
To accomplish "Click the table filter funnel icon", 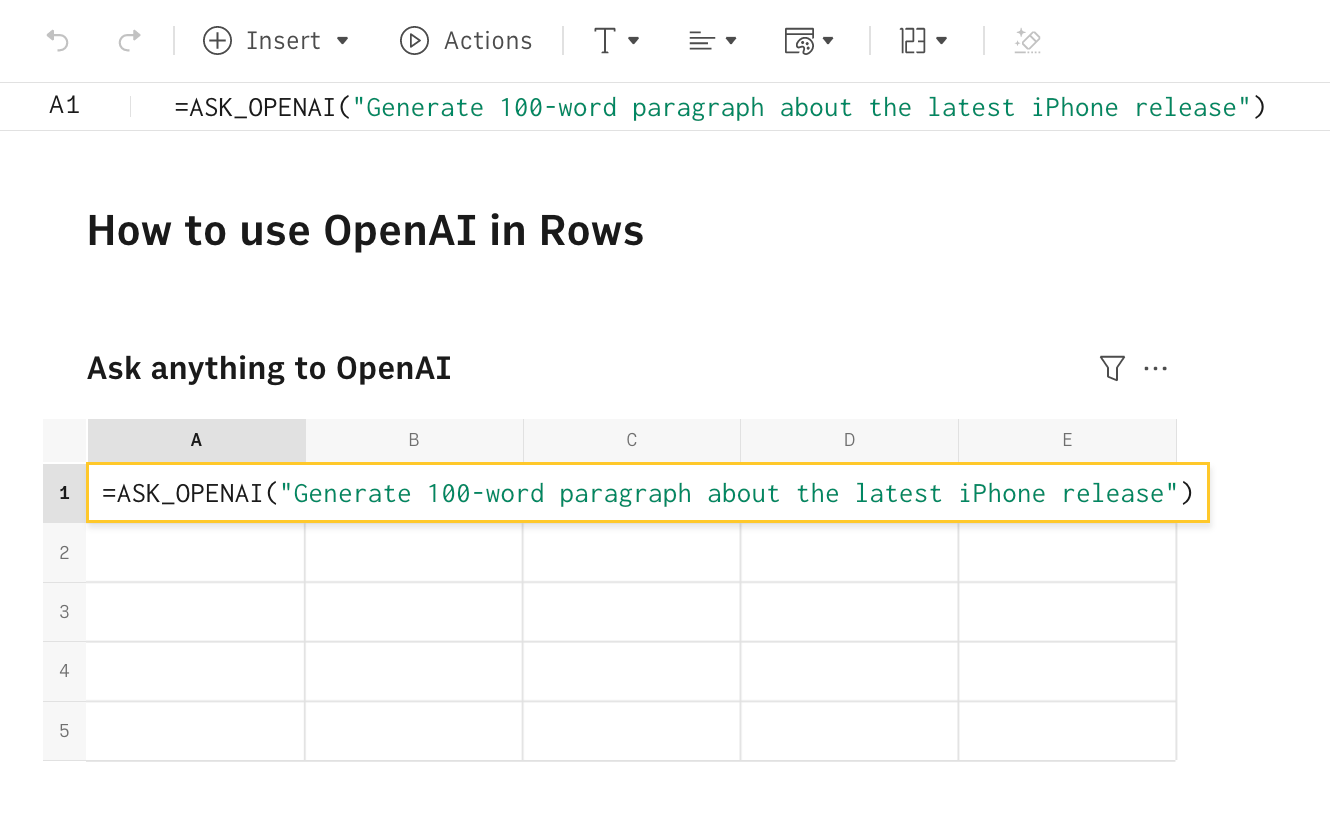I will pos(1112,368).
